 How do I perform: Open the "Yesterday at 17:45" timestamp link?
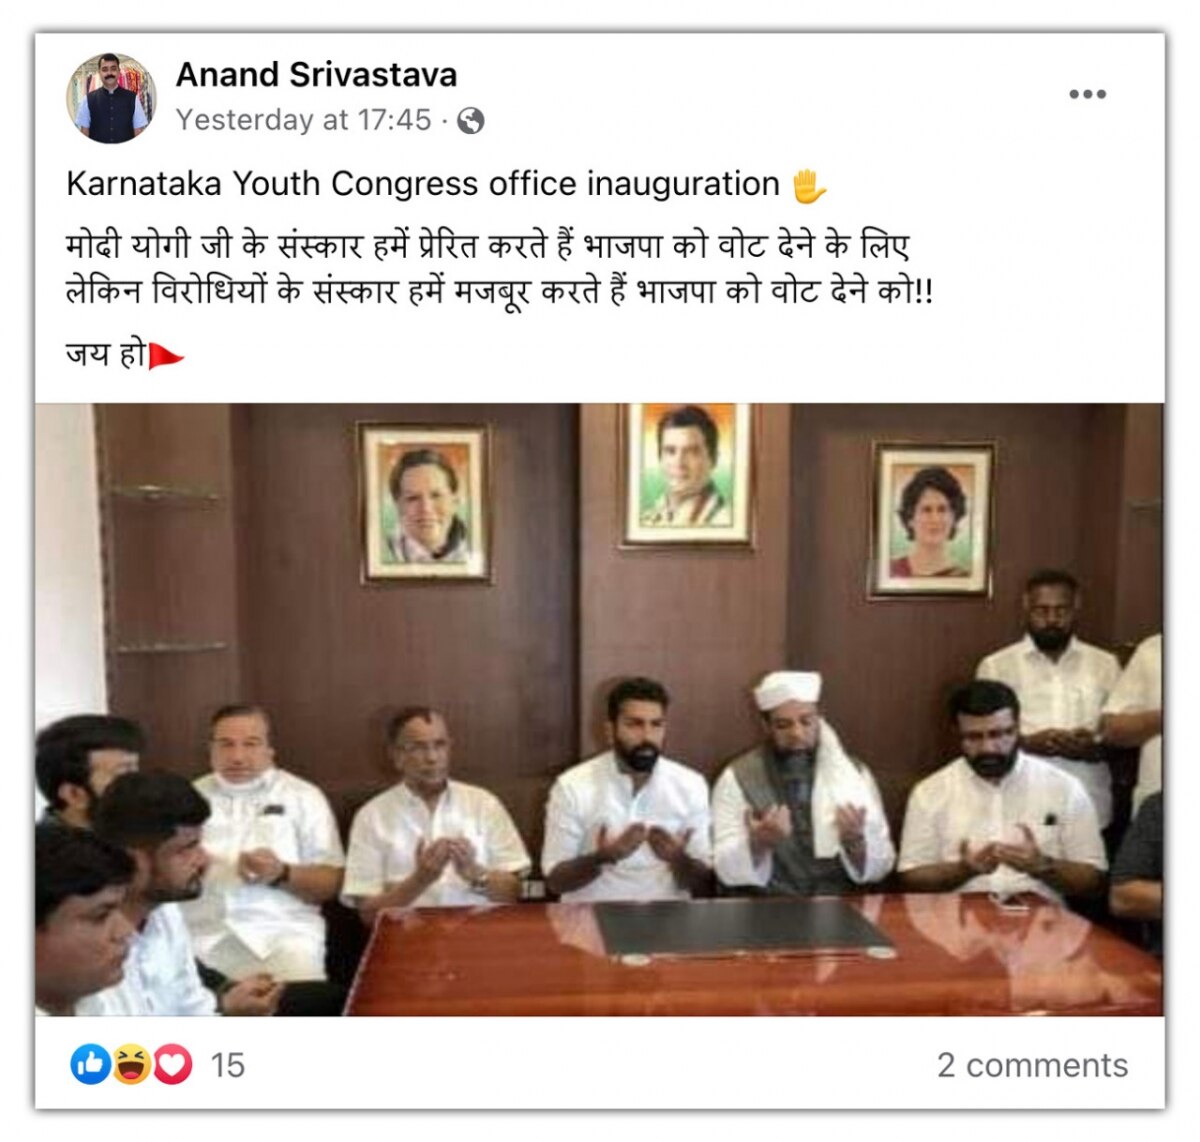click(x=304, y=120)
